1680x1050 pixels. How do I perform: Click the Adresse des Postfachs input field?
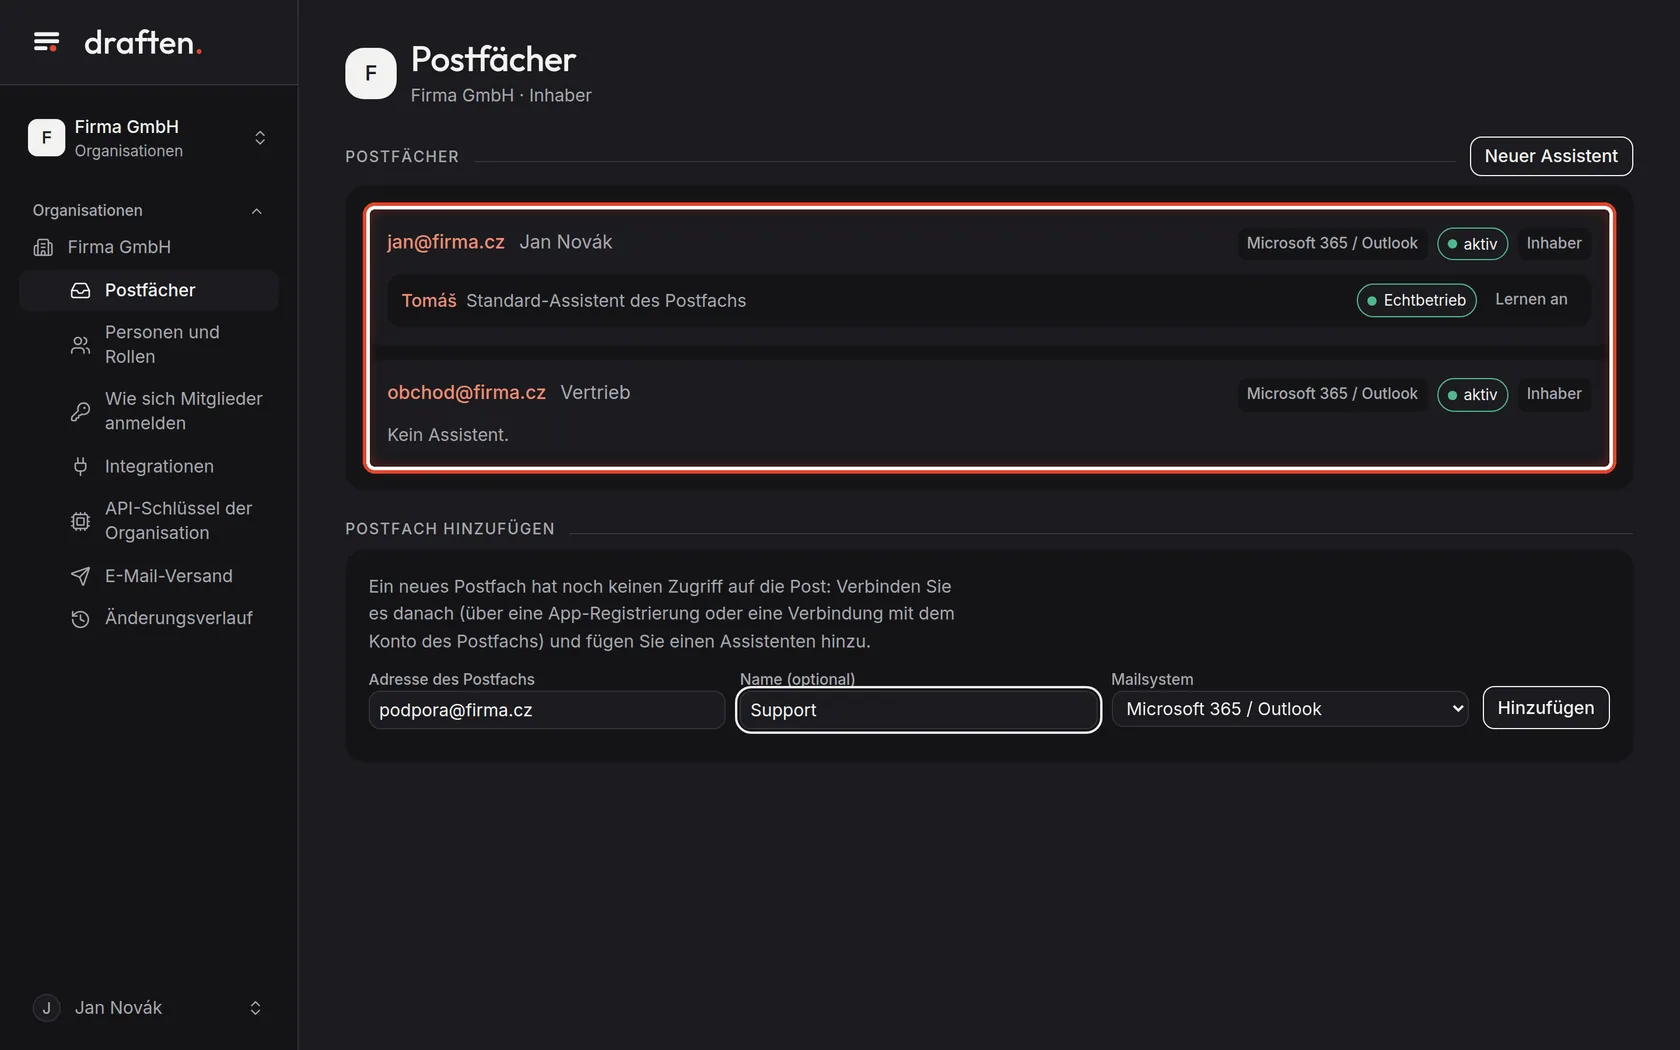547,710
